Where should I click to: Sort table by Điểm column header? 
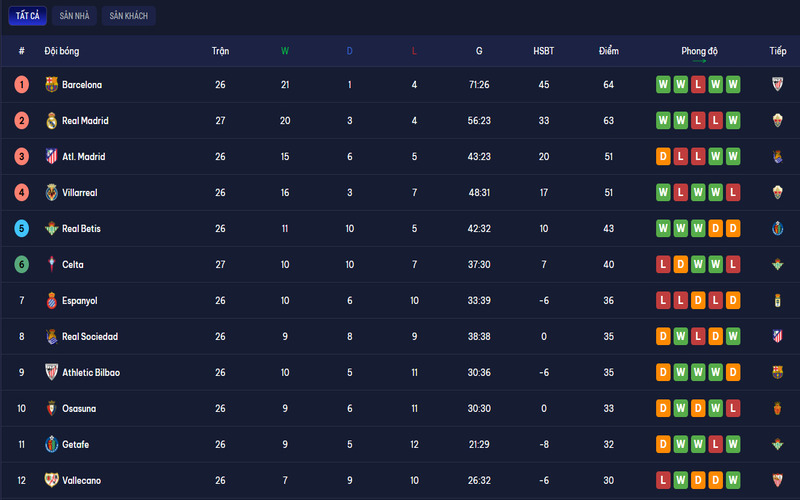pyautogui.click(x=608, y=51)
